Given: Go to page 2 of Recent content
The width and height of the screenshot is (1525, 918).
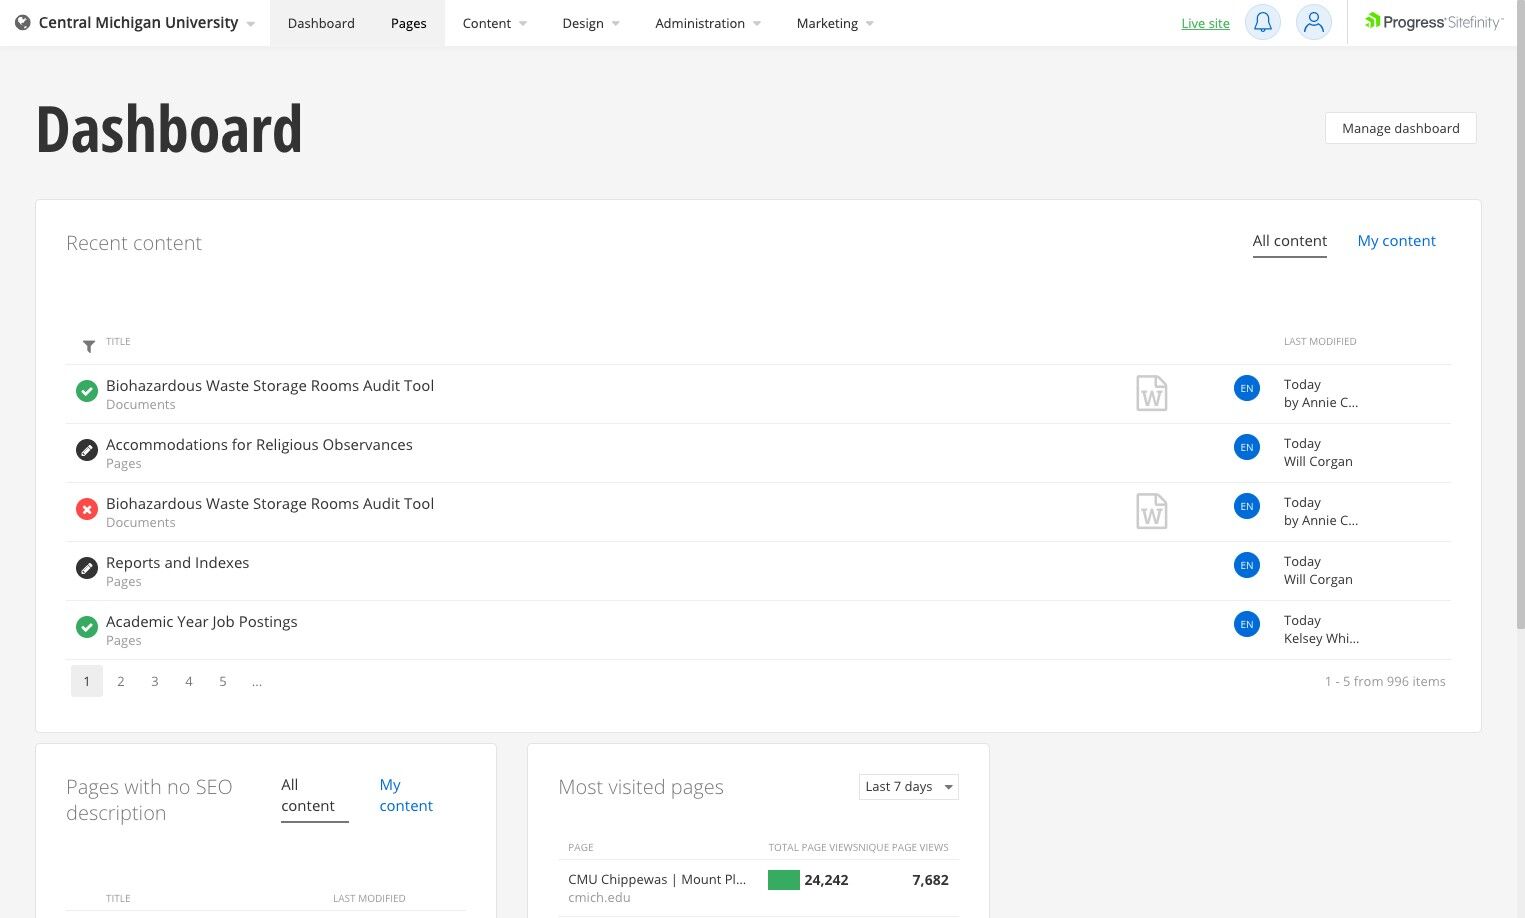Looking at the screenshot, I should tap(121, 681).
